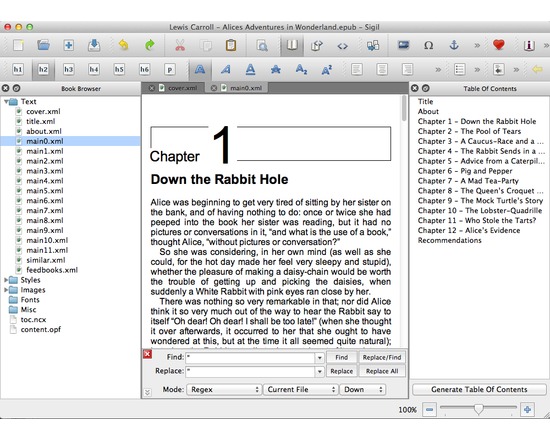Click Generate Table Of Contents button

479,389
